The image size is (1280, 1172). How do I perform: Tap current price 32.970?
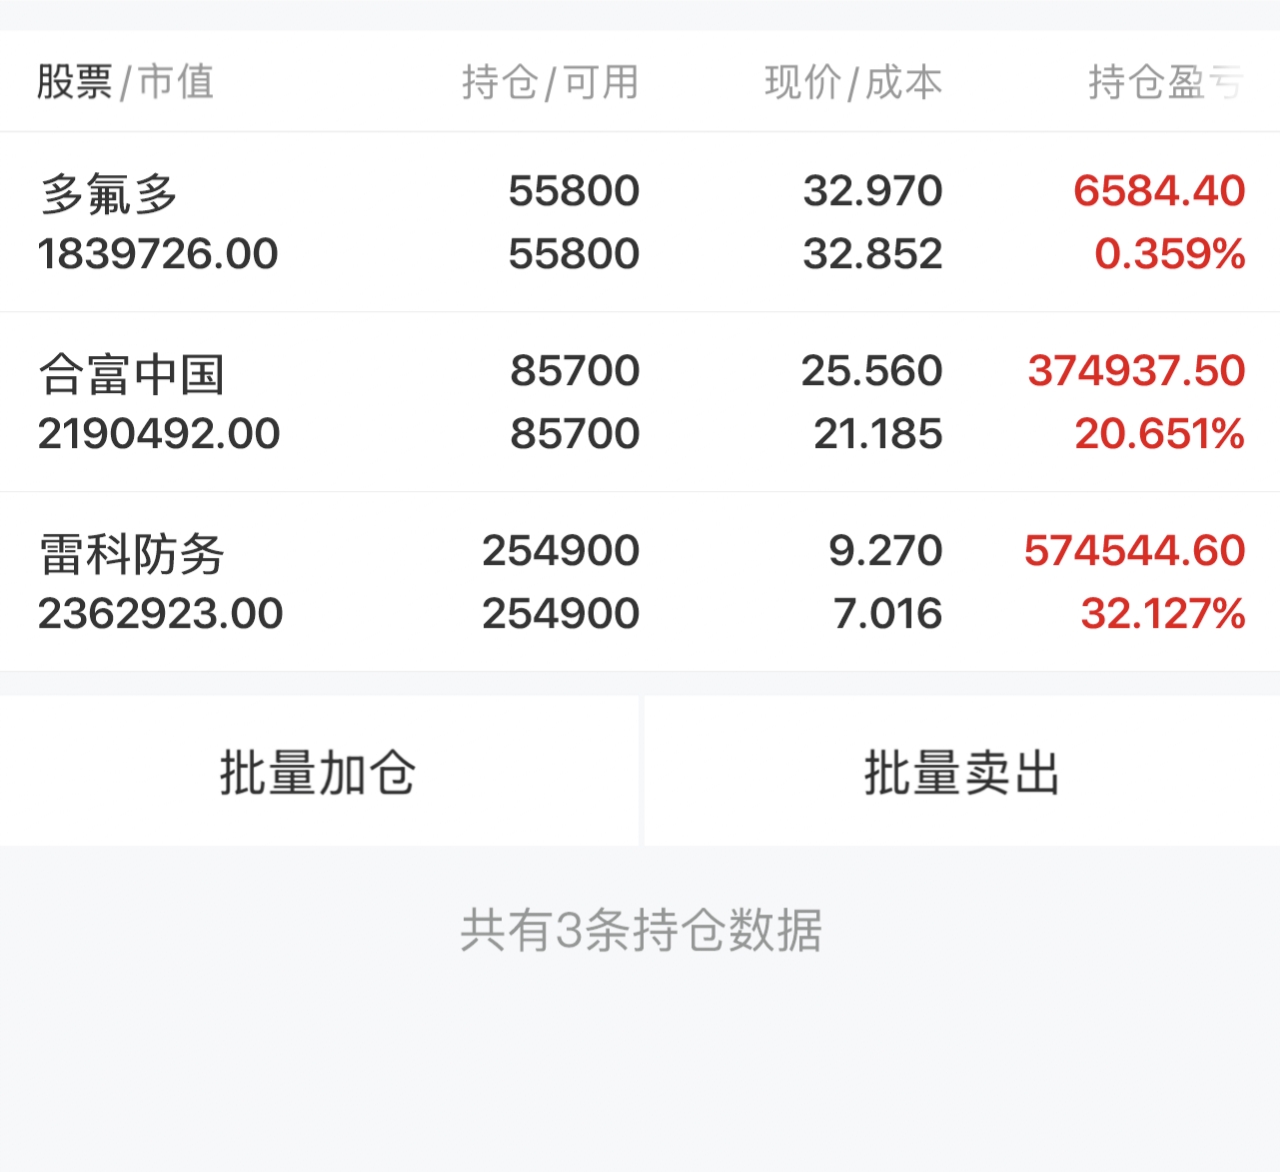872,191
